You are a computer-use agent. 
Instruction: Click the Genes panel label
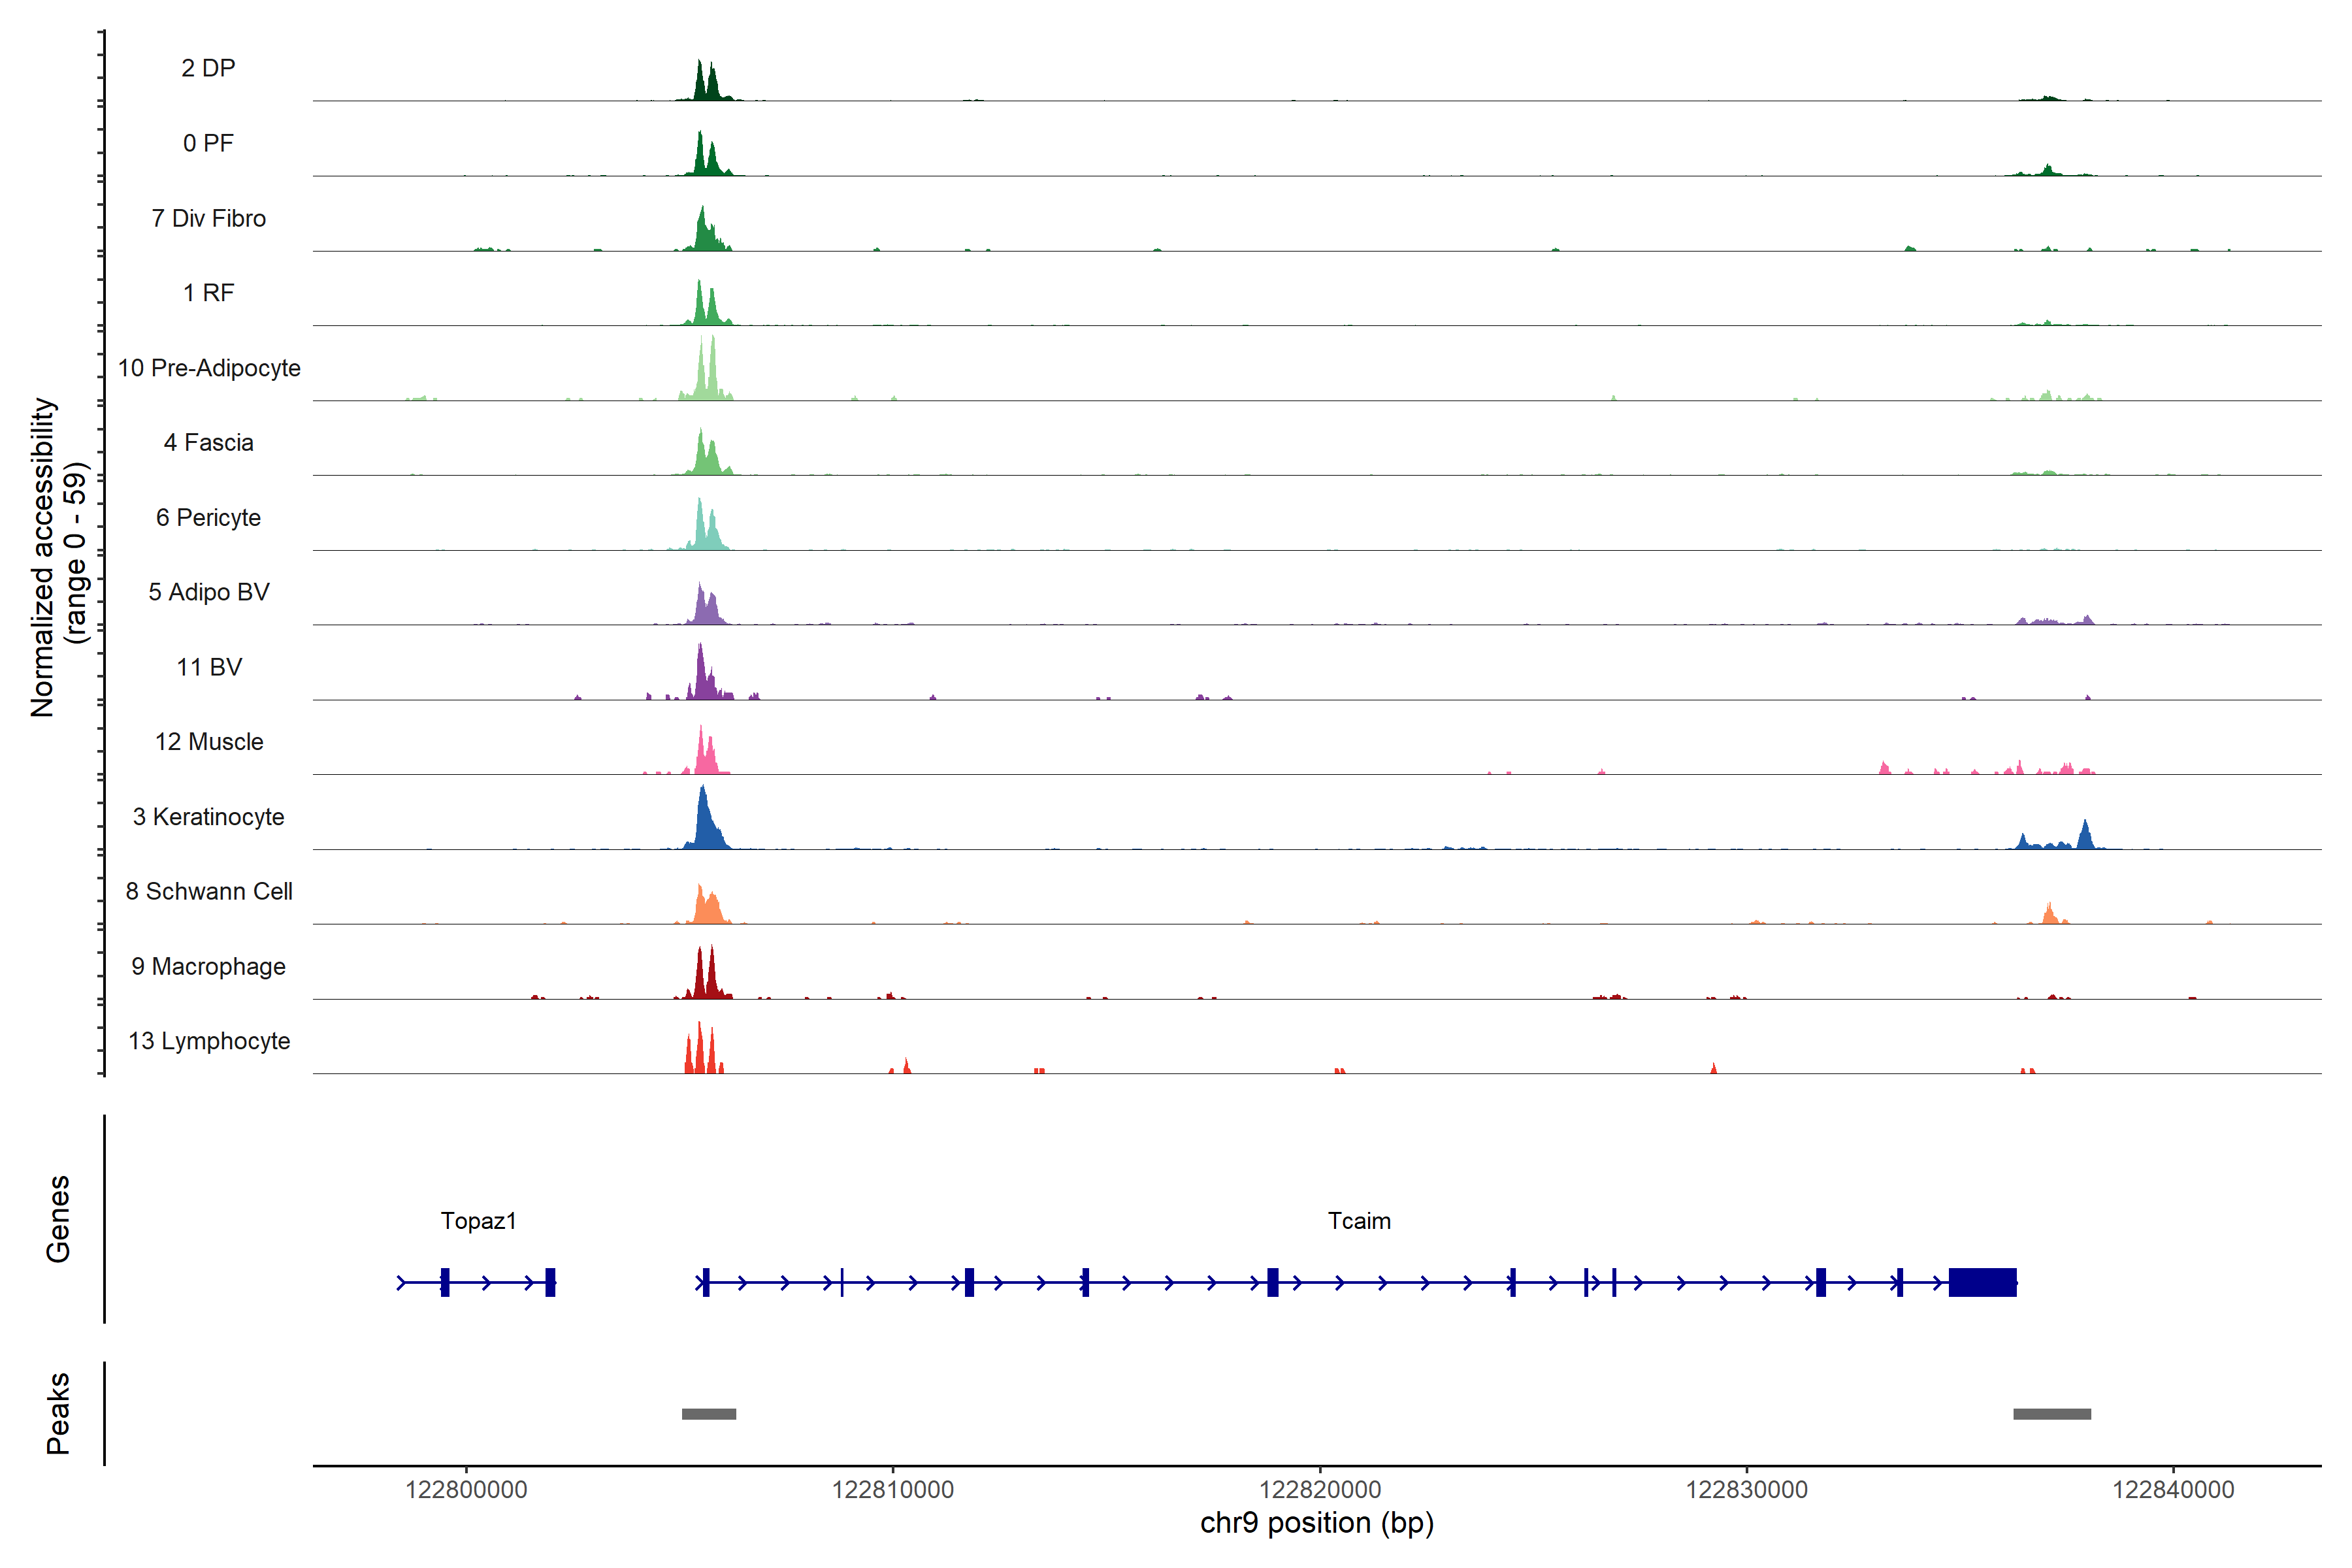tap(58, 1219)
